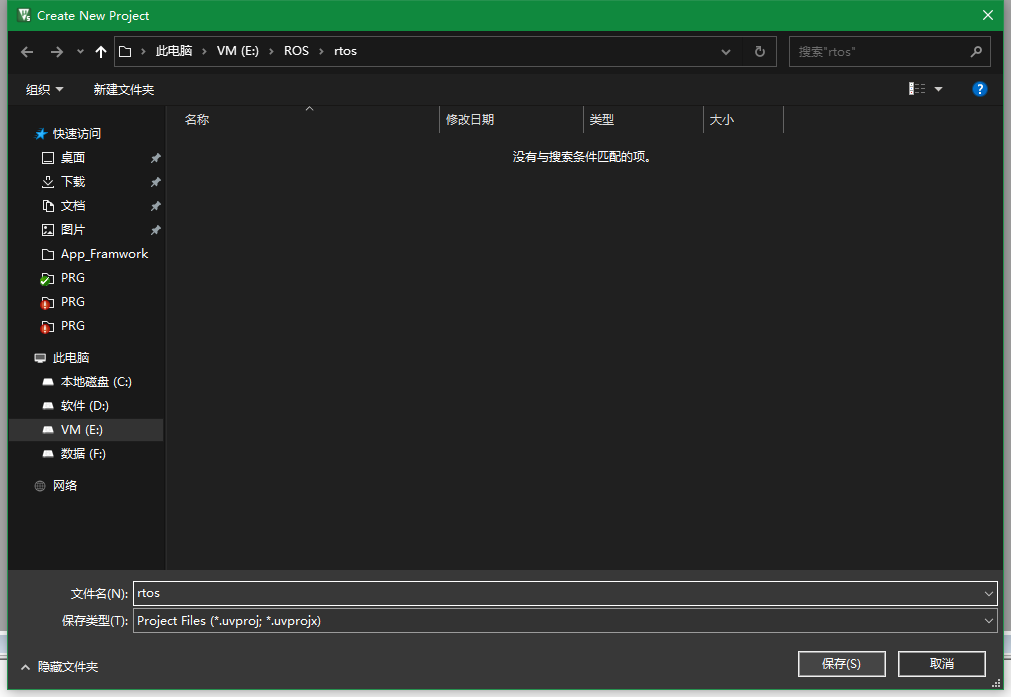This screenshot has height=697, width=1011.
Task: Go back using the back arrow
Action: tap(27, 52)
